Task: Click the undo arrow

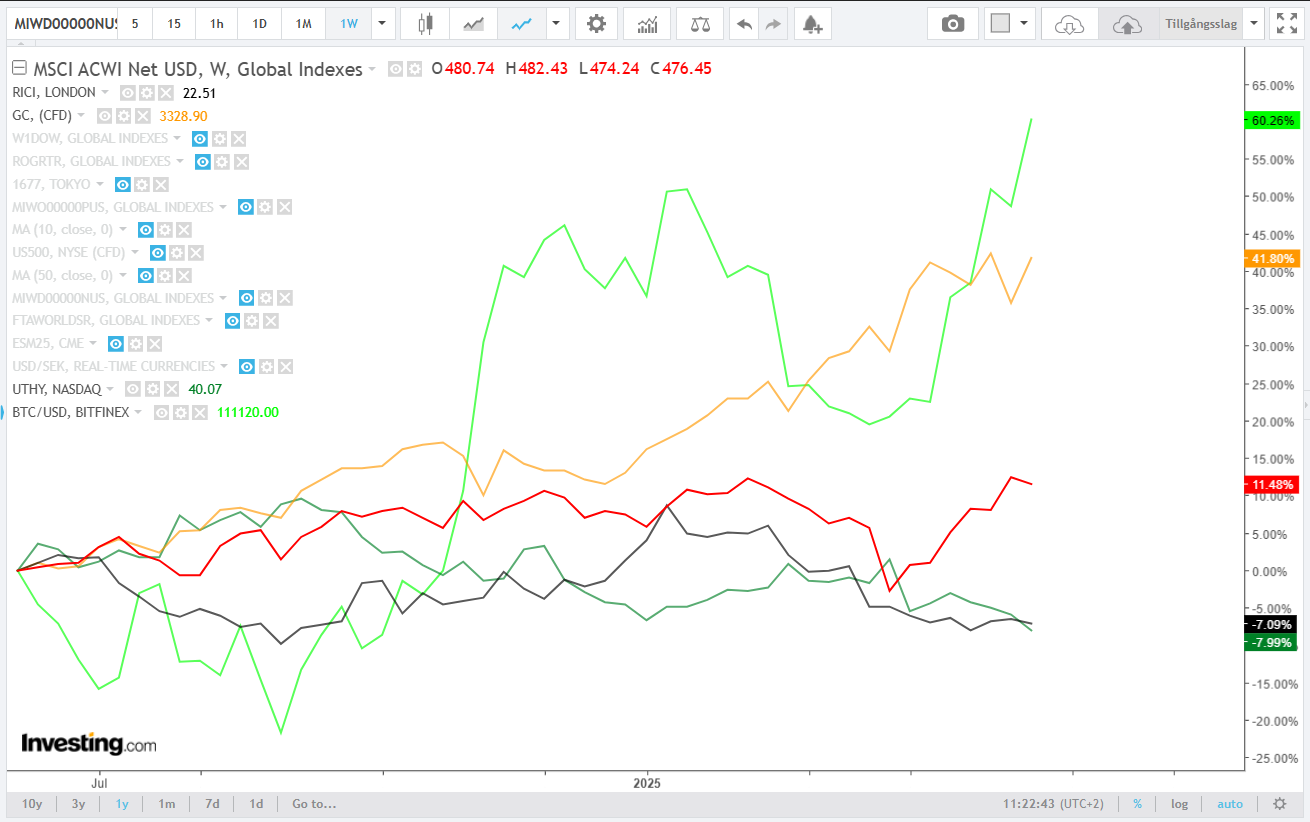Action: [743, 23]
